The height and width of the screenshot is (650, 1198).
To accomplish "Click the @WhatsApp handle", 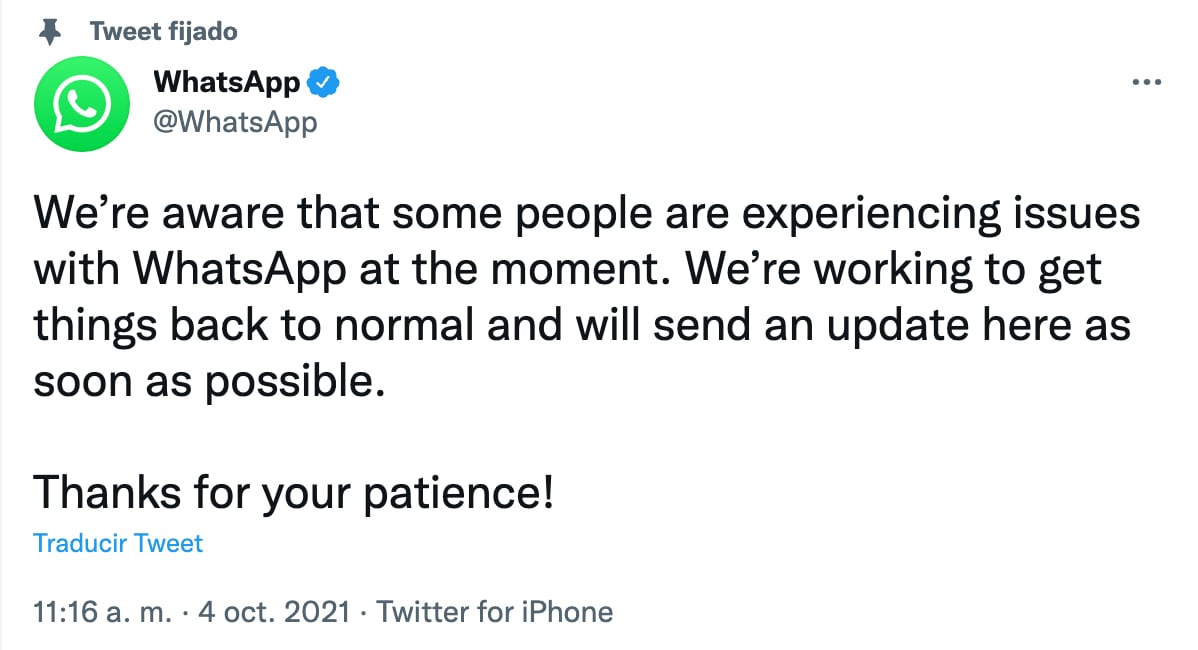I will [235, 122].
